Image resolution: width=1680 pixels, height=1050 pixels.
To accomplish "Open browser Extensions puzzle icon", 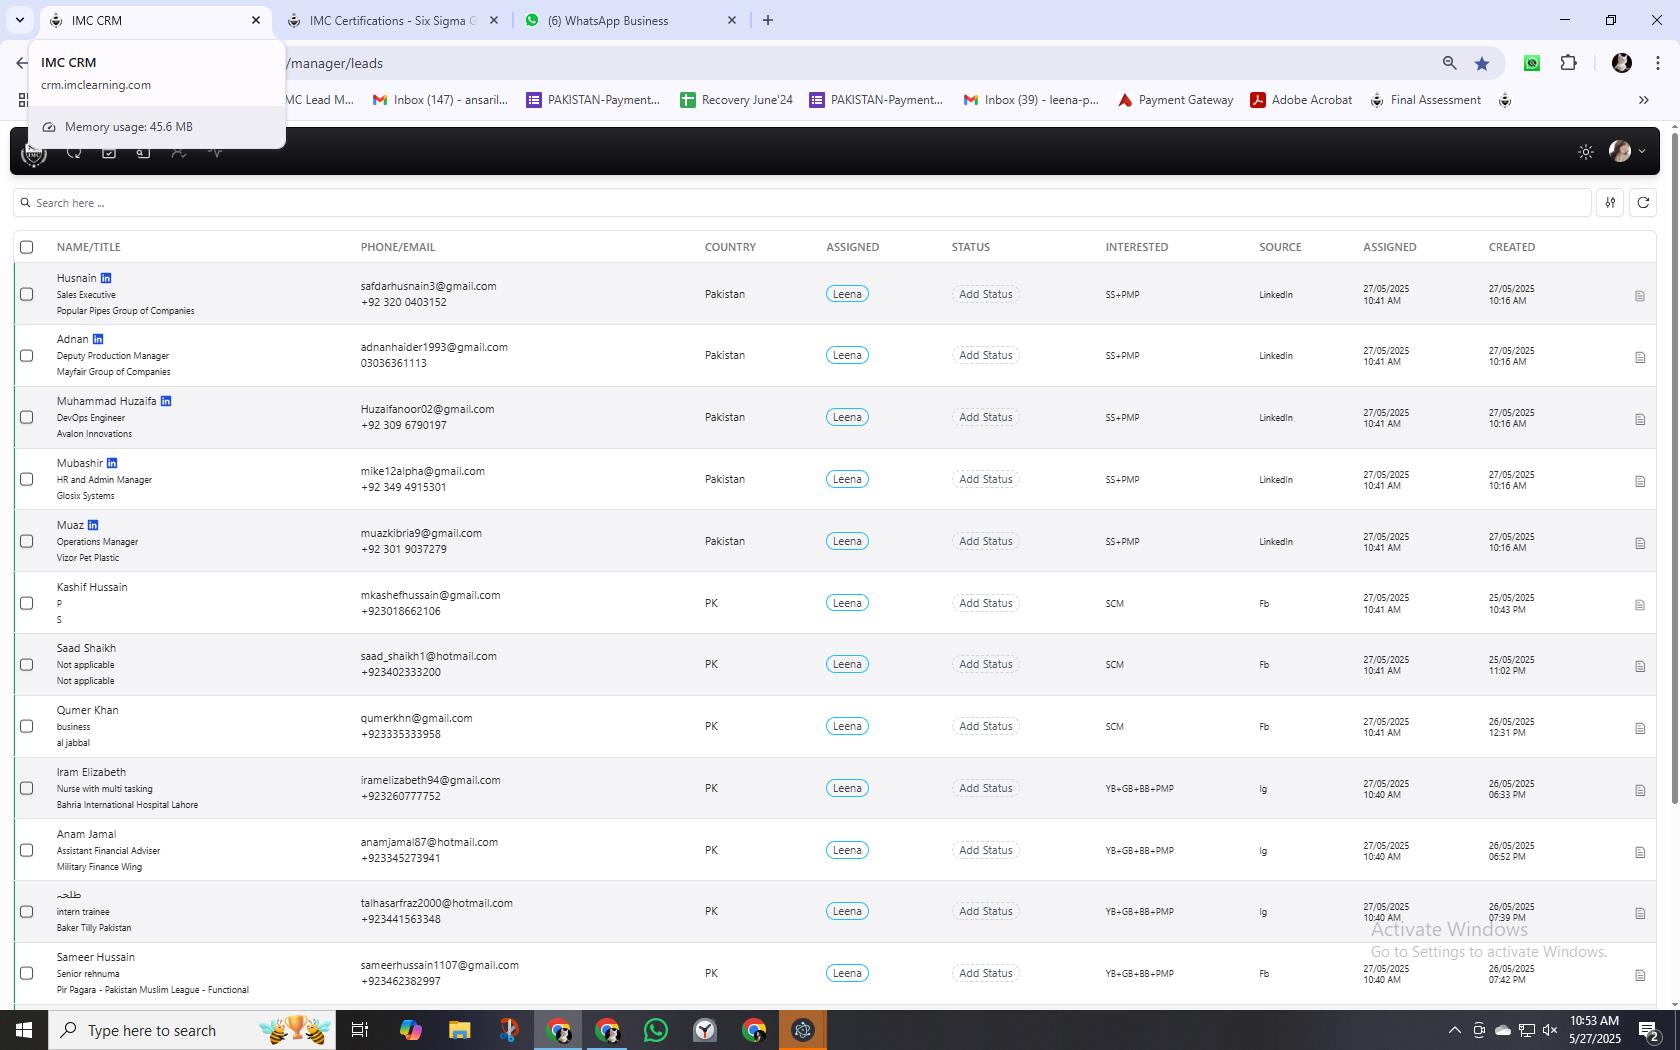I will 1568,63.
